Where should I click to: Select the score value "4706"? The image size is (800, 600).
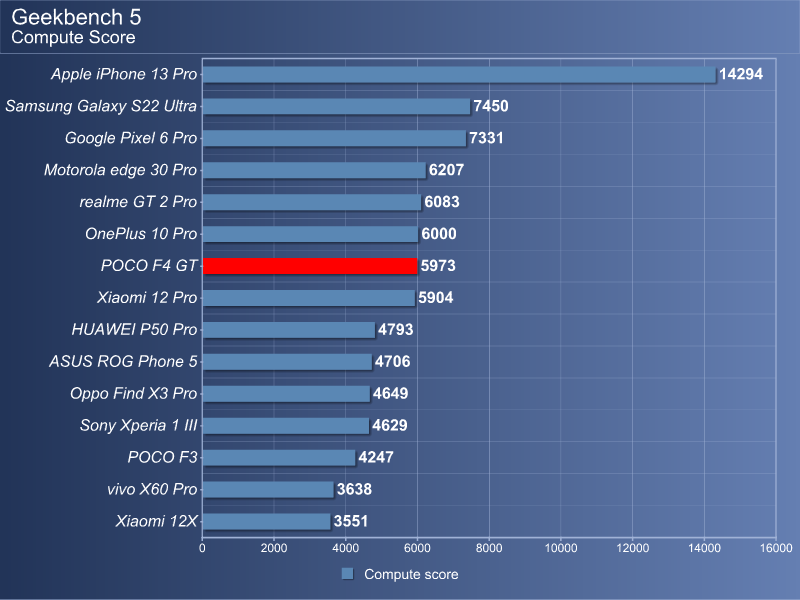(392, 362)
